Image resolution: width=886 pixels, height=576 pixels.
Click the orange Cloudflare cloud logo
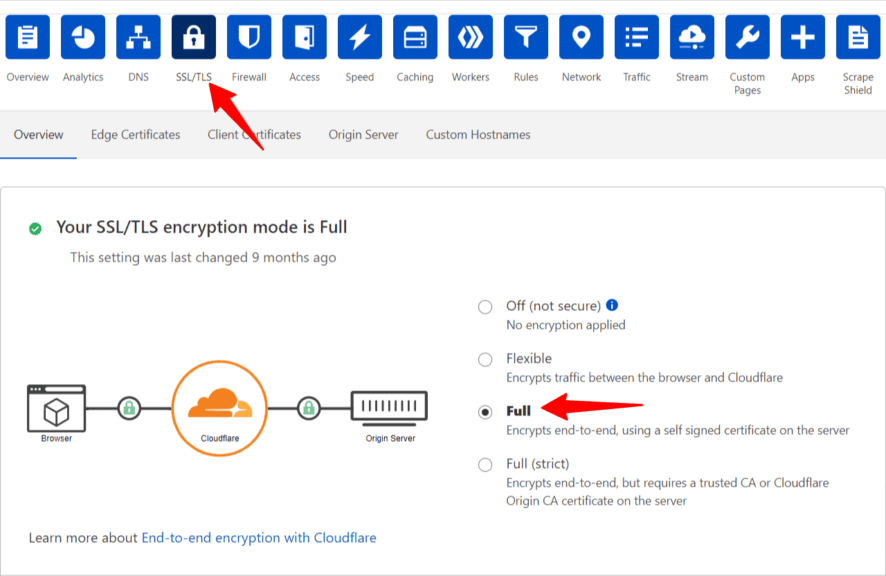pos(220,403)
